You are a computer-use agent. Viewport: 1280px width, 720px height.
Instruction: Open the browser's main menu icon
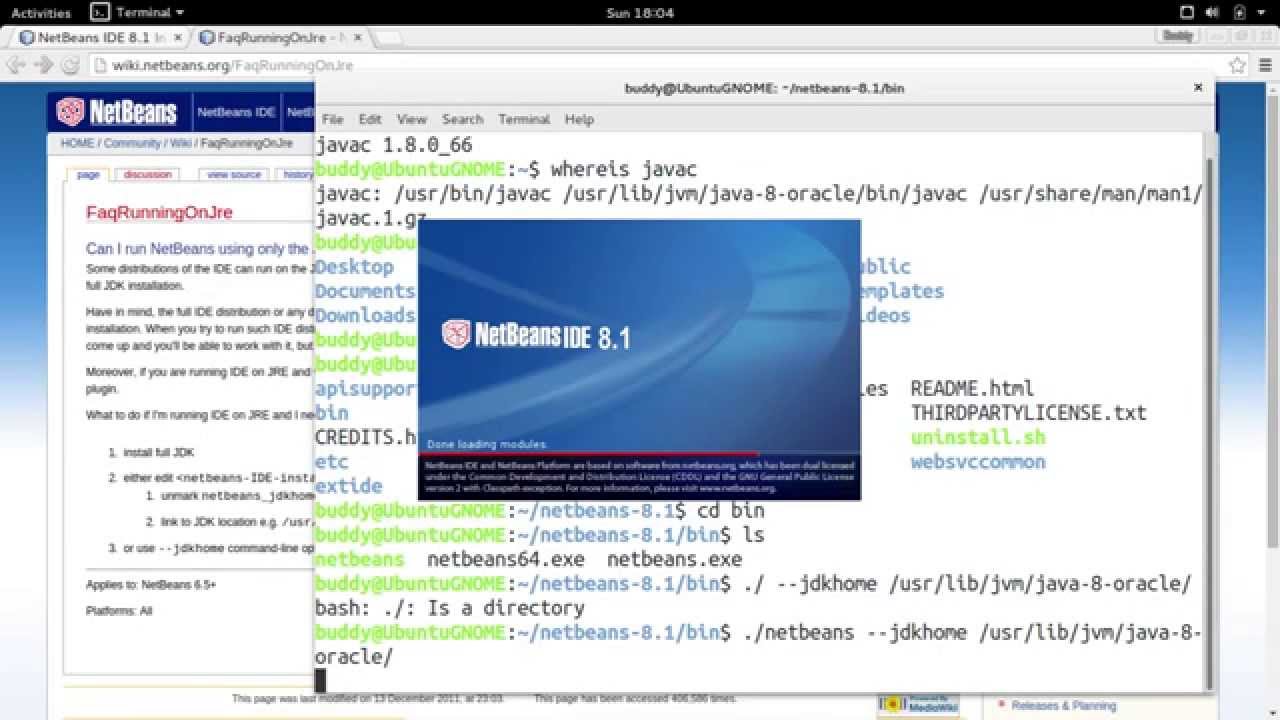(1264, 65)
